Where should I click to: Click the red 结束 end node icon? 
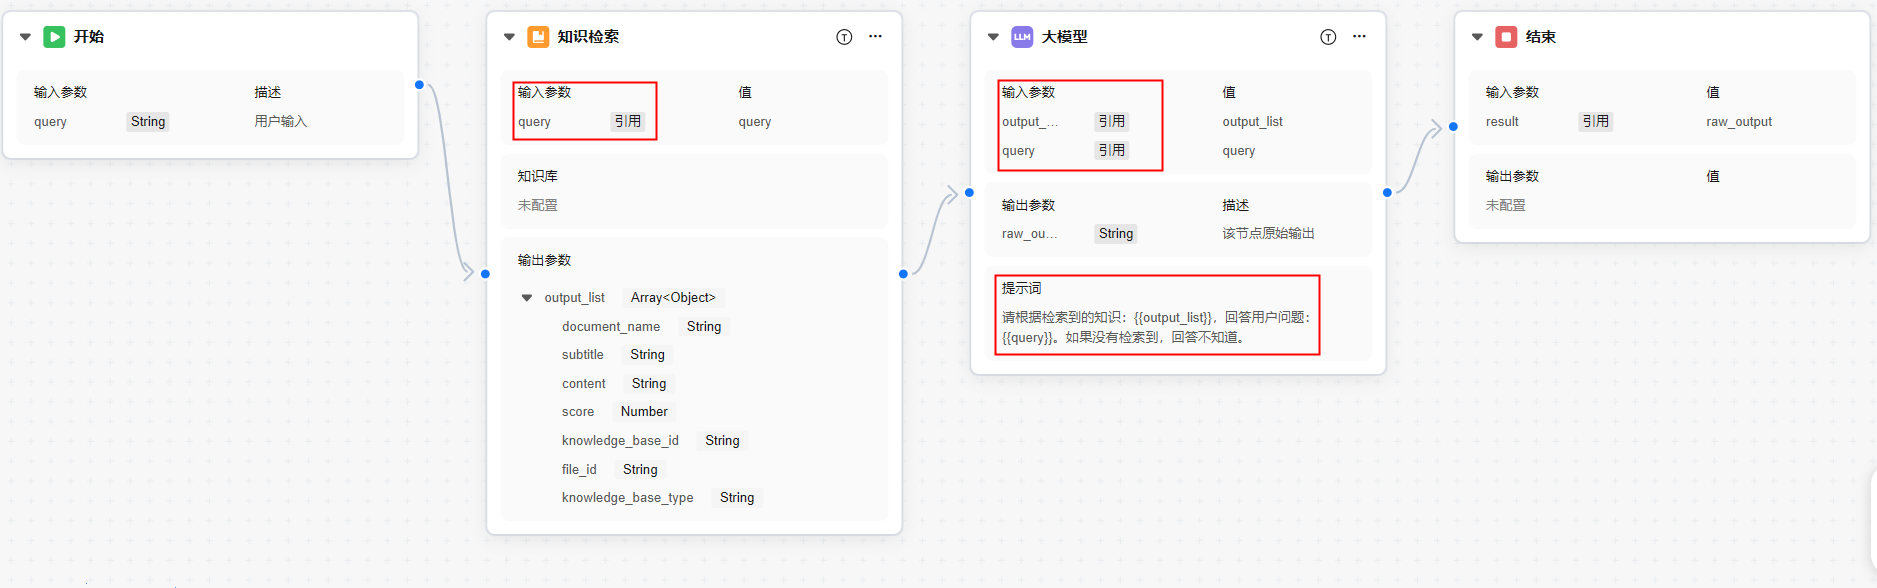point(1506,37)
